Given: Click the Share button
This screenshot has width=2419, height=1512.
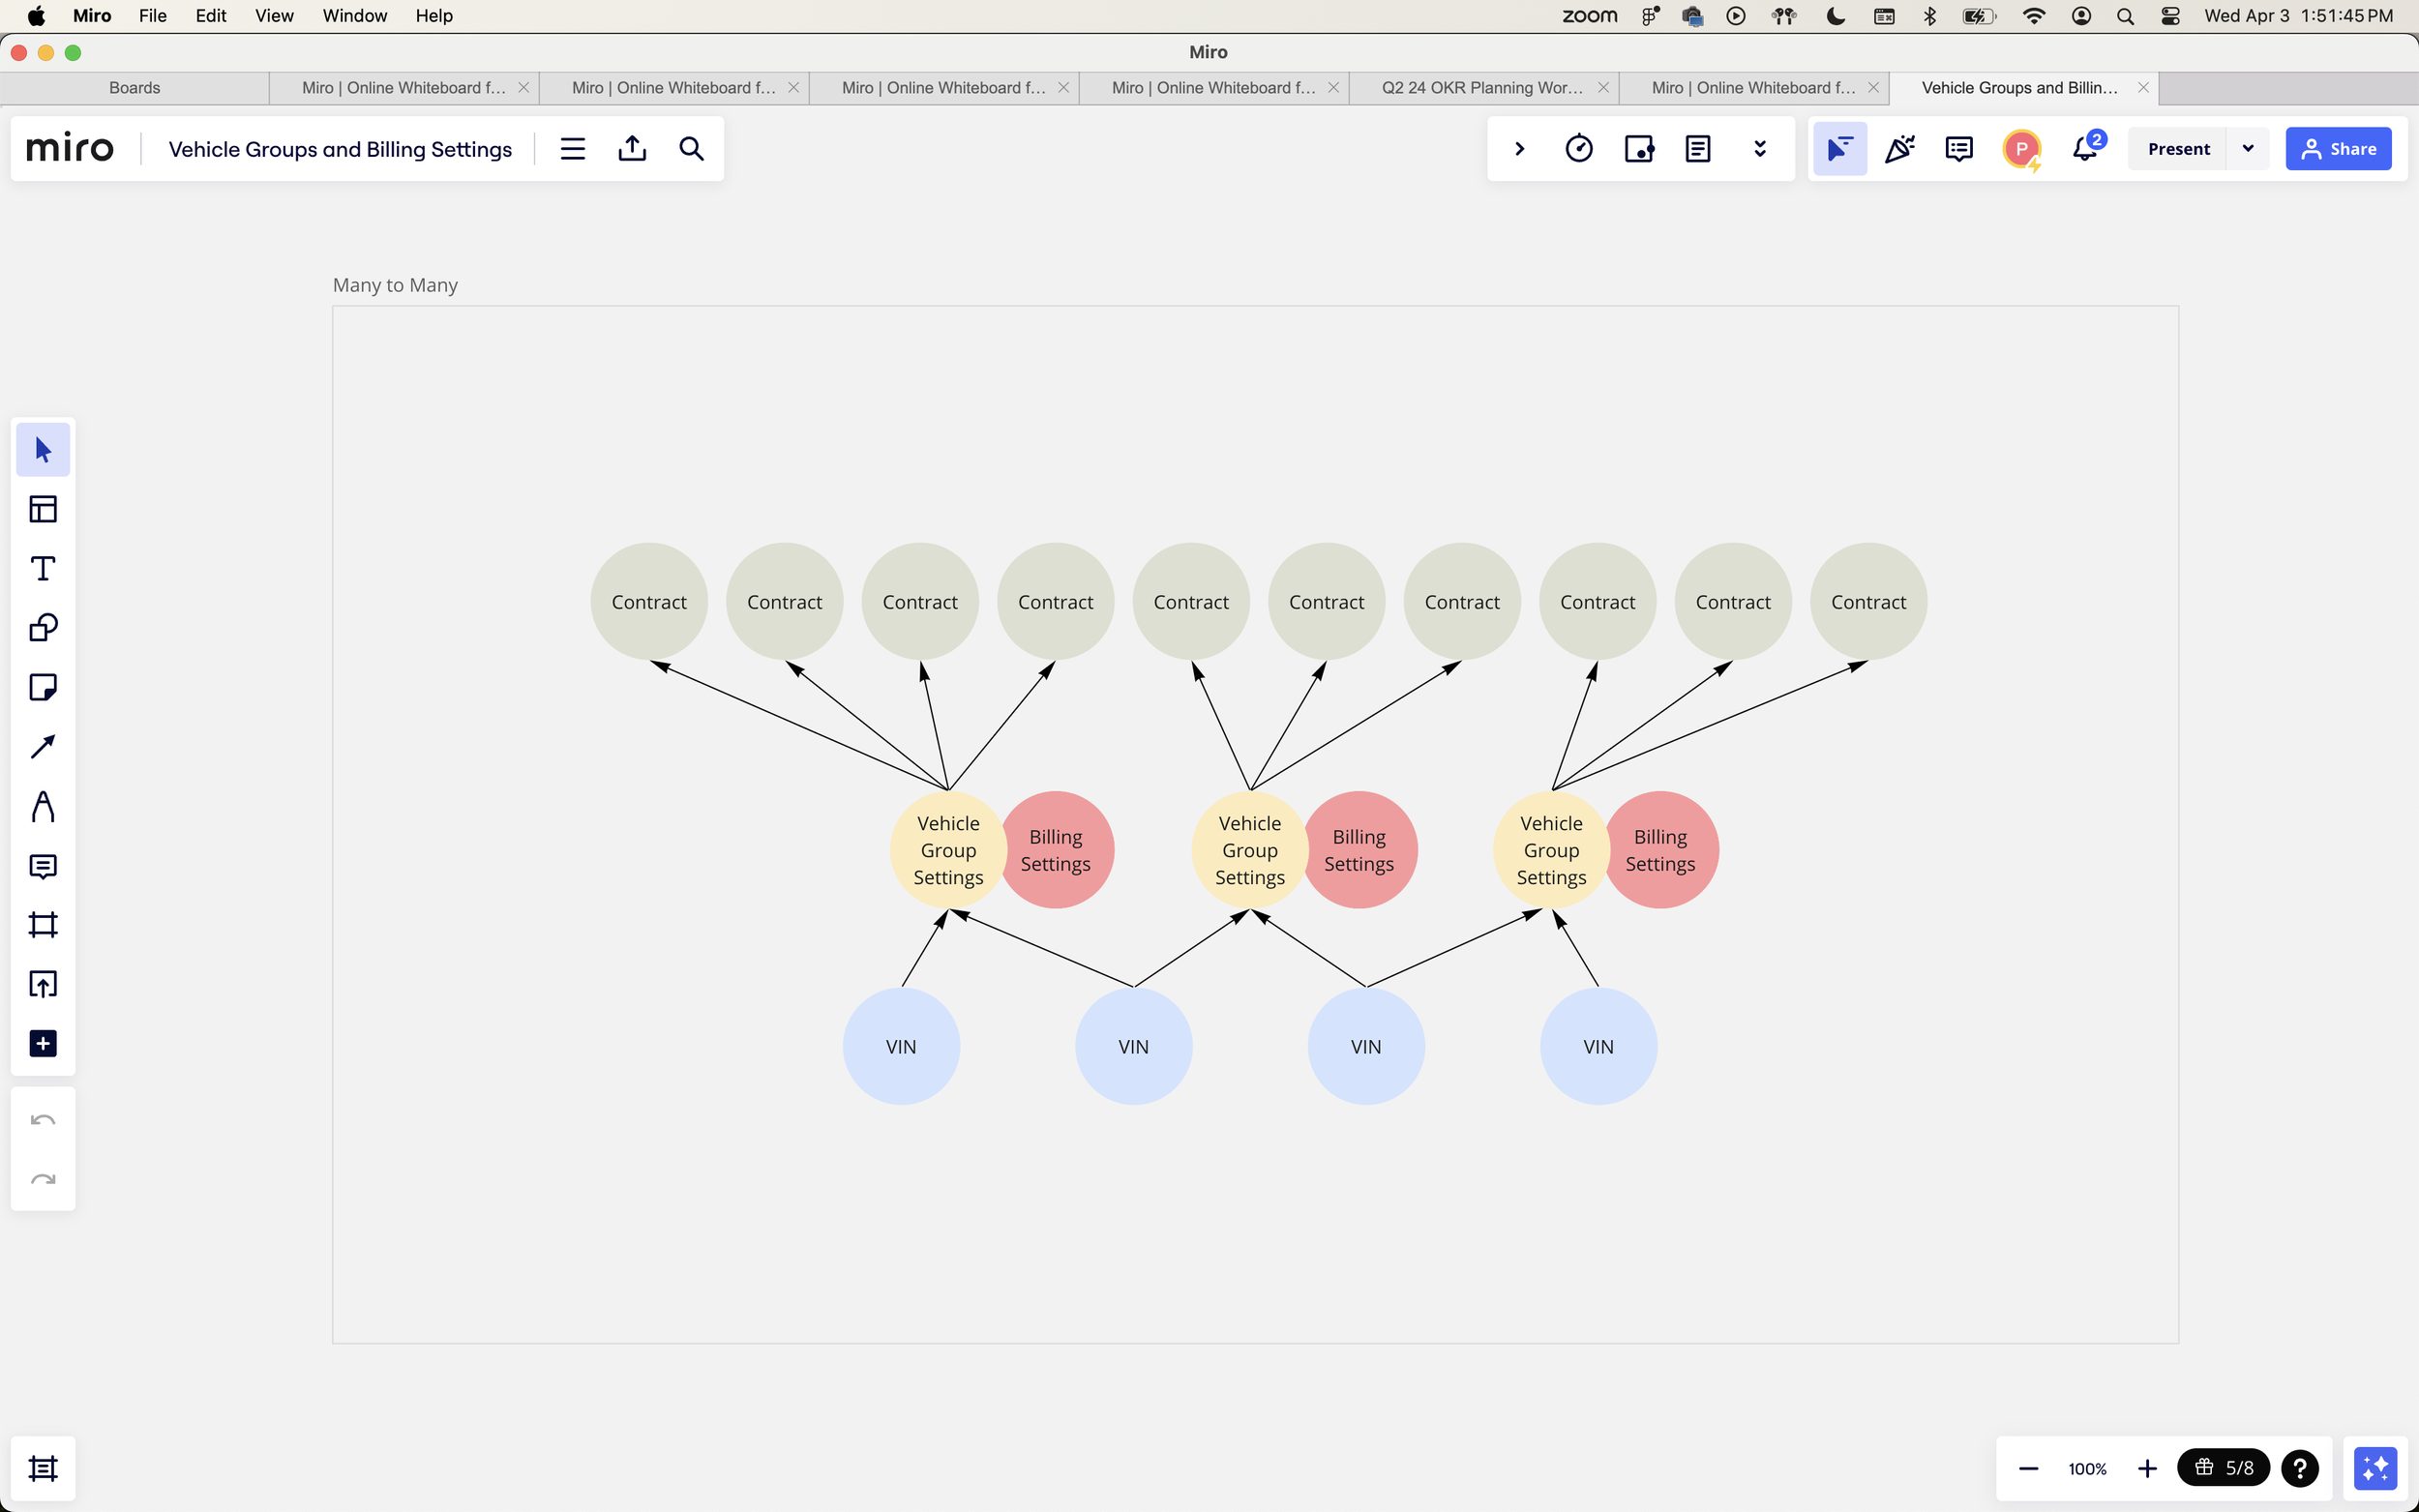Looking at the screenshot, I should click(2338, 149).
